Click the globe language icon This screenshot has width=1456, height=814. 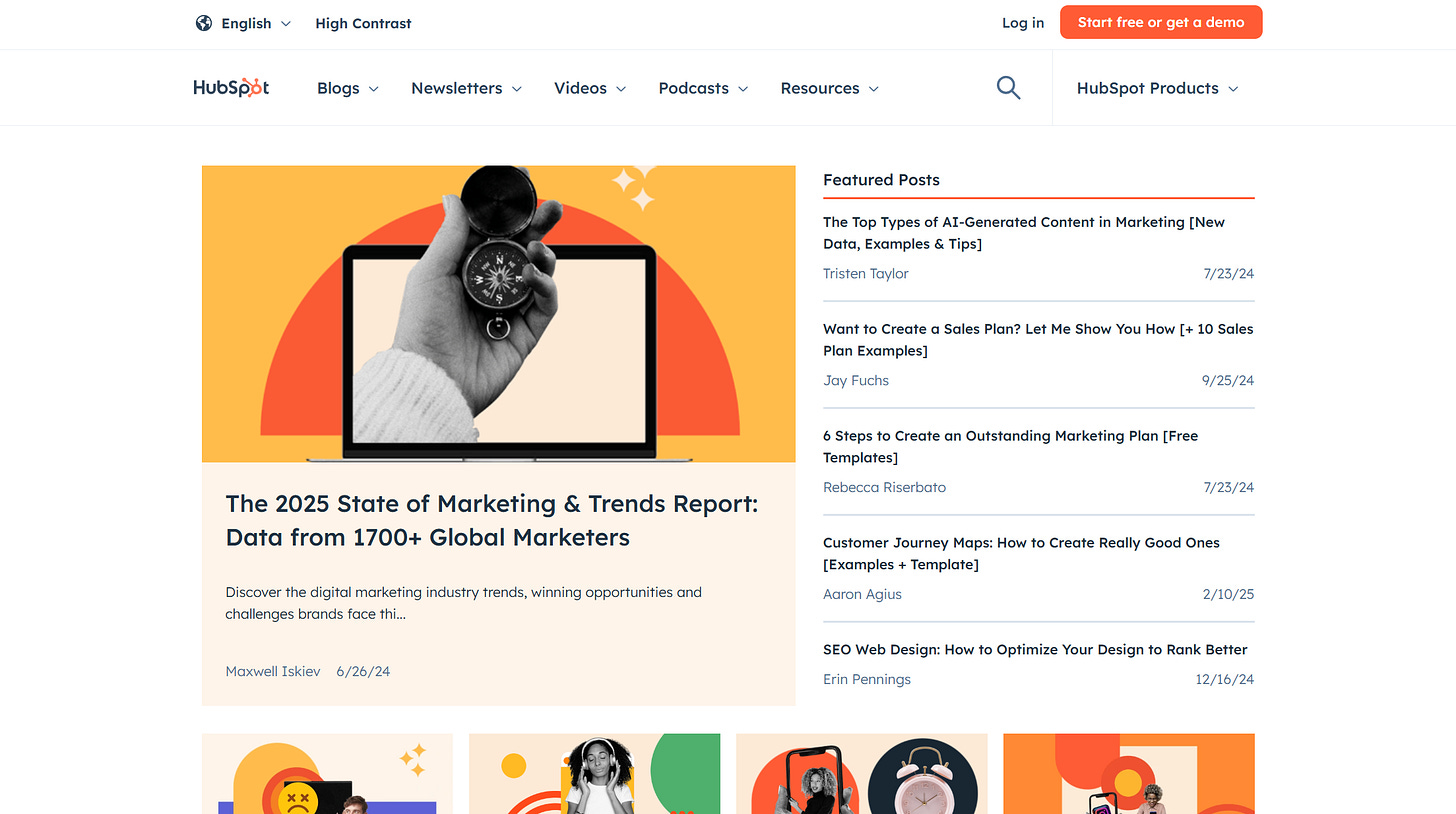pyautogui.click(x=204, y=23)
